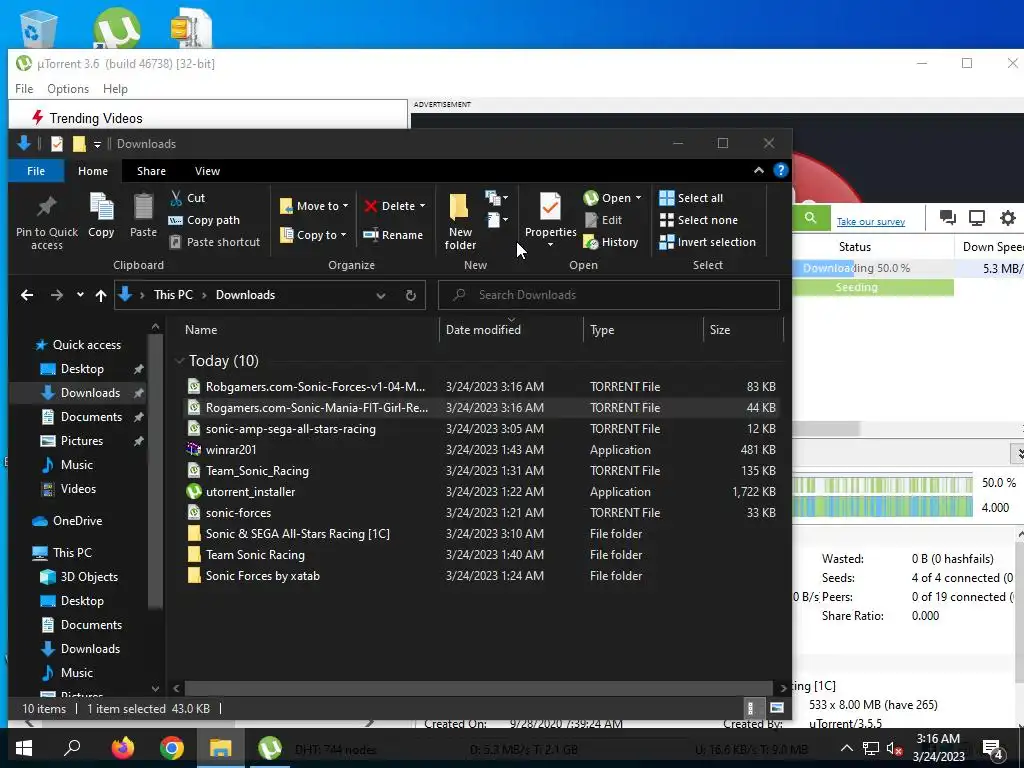This screenshot has width=1024, height=768.
Task: Open Recent locations dropdown arrow
Action: [80, 295]
